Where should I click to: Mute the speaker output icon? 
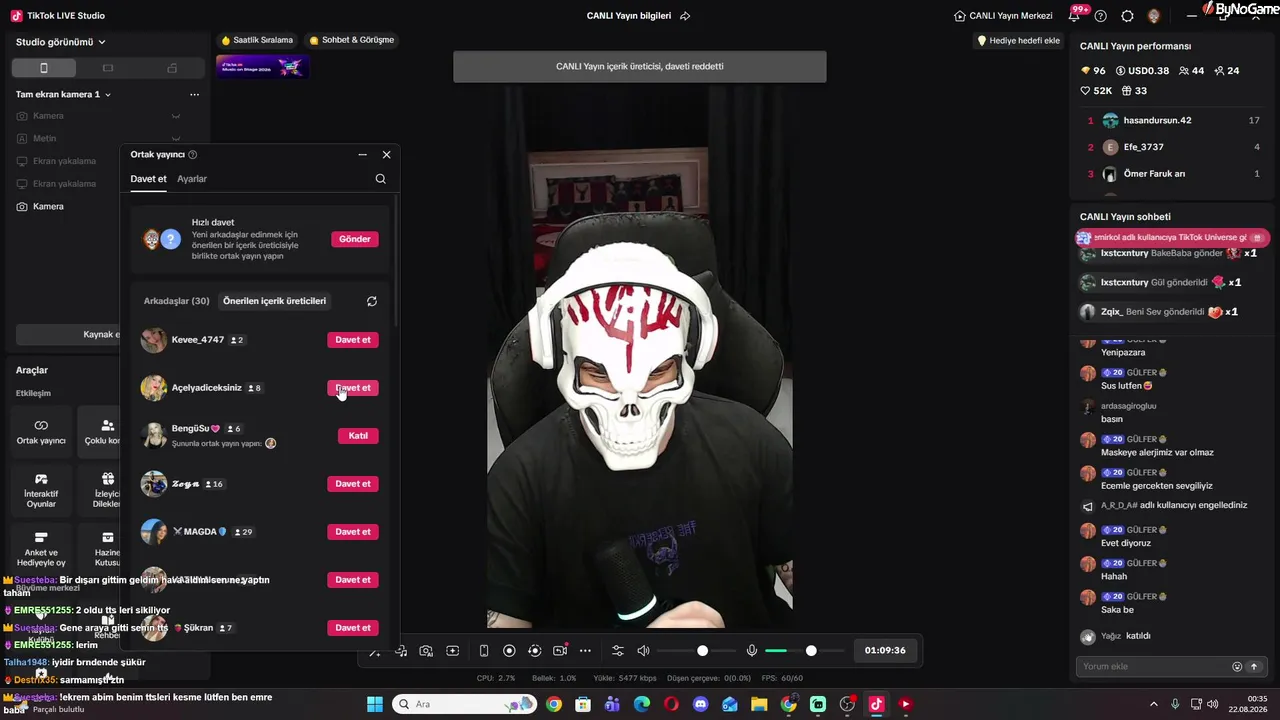tap(643, 651)
